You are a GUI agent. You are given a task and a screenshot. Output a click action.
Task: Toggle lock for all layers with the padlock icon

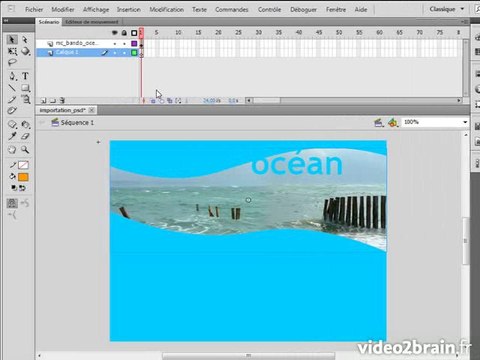[x=124, y=33]
